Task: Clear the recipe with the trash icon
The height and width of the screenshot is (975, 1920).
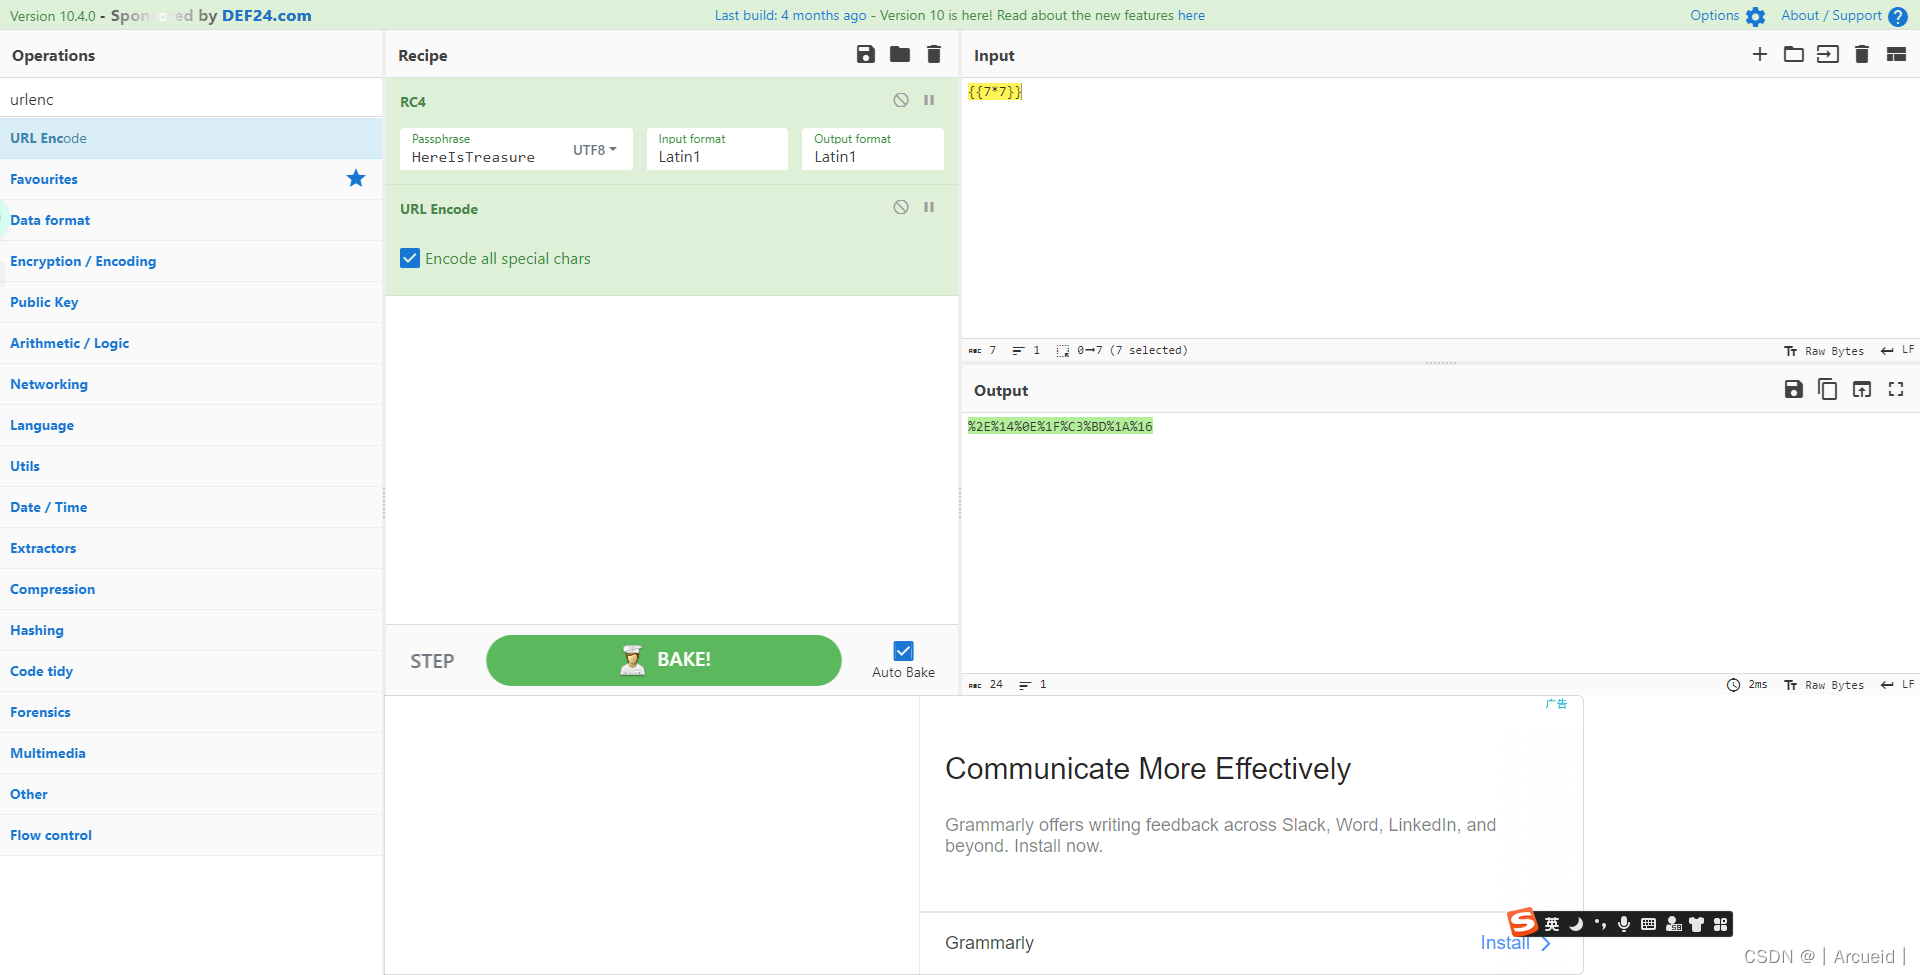Action: (934, 54)
